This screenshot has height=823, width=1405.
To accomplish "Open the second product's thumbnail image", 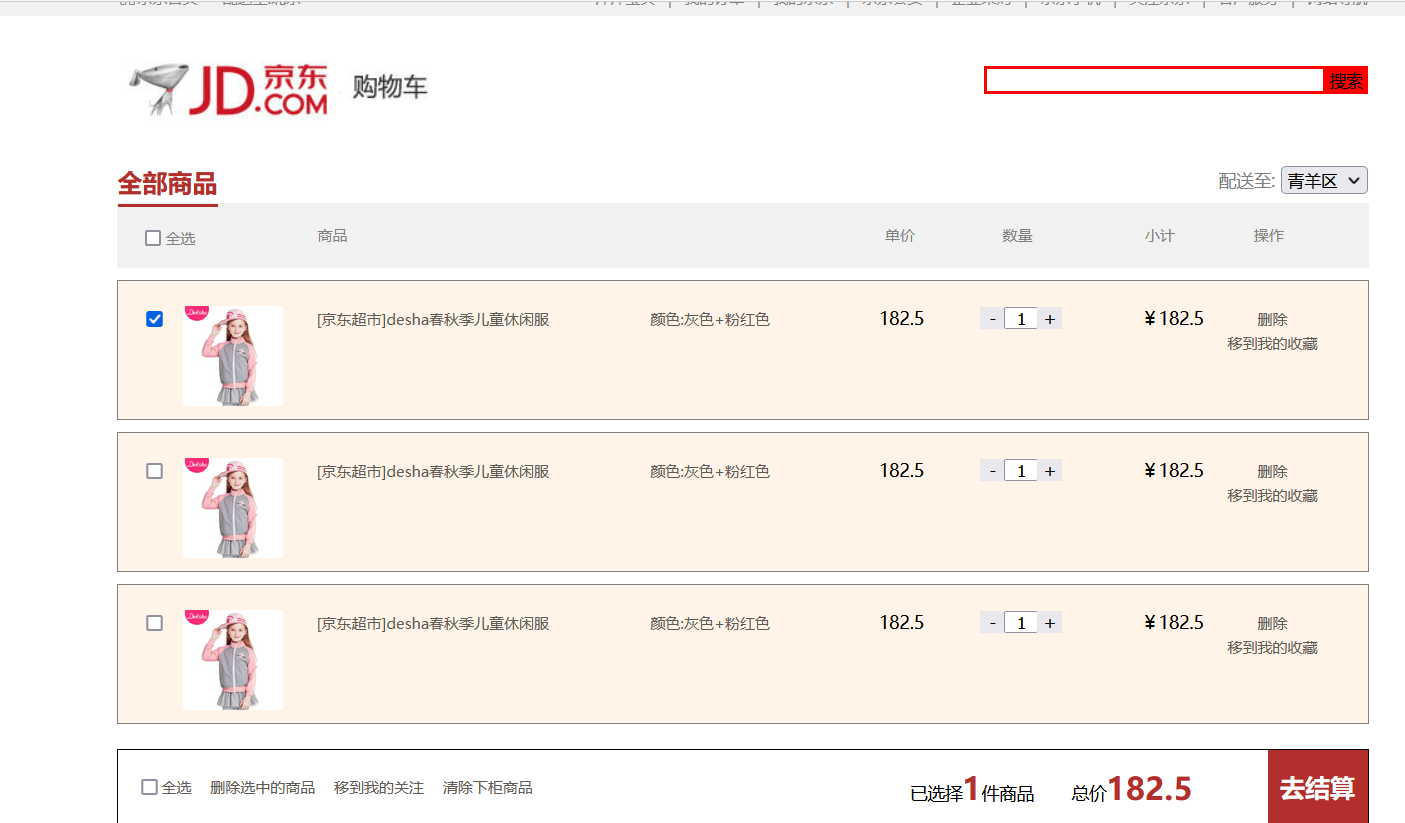I will click(233, 508).
